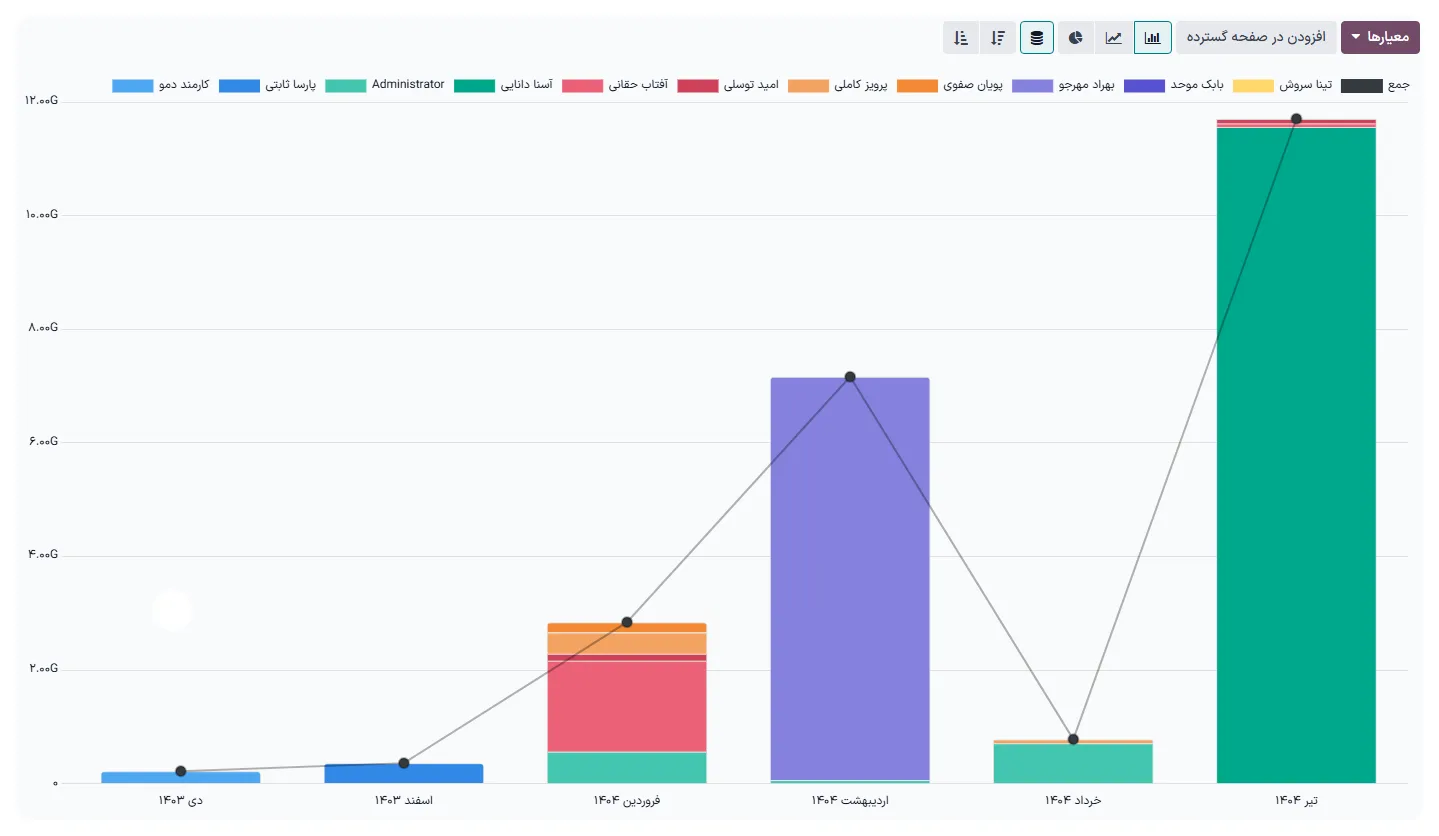Switch to pie chart view
Screen dimensions: 1439x836
pyautogui.click(x=1076, y=38)
